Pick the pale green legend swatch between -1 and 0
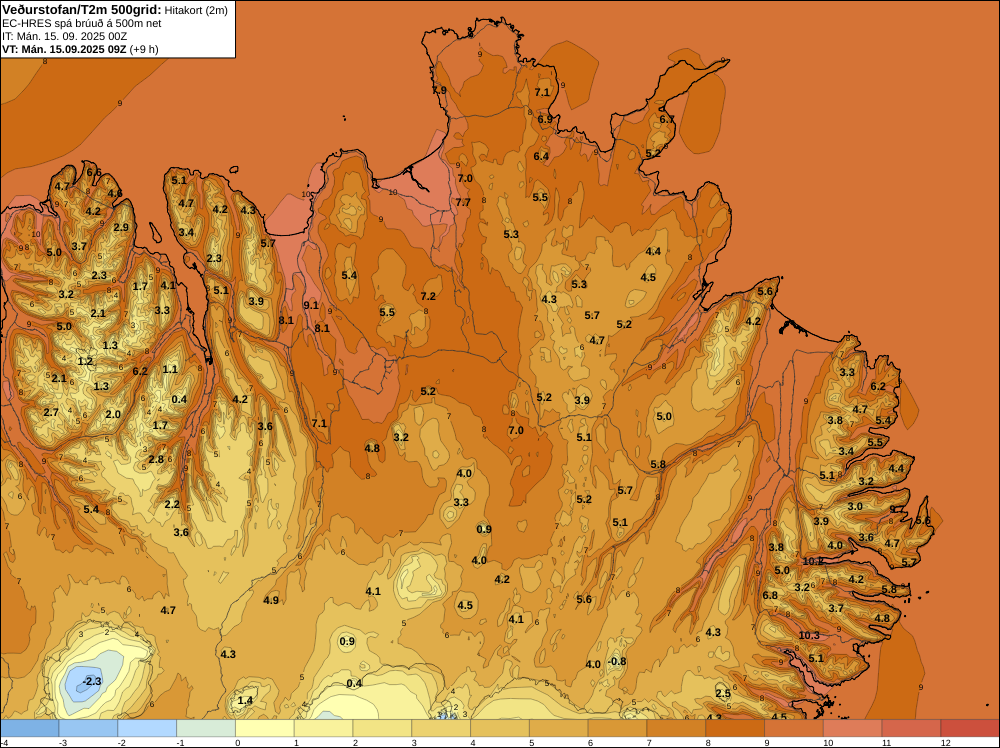Image resolution: width=1000 pixels, height=748 pixels. (206, 728)
